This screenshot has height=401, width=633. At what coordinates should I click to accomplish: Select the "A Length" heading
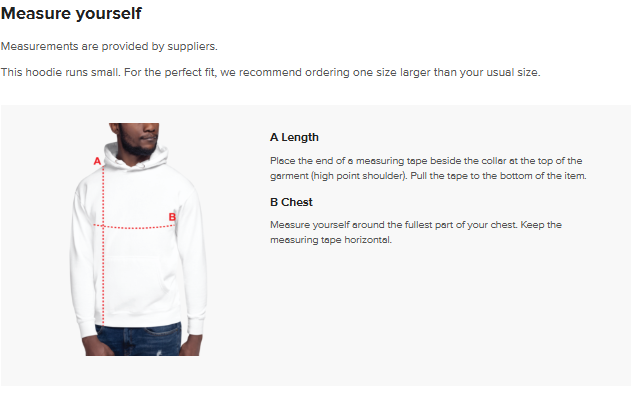294,137
